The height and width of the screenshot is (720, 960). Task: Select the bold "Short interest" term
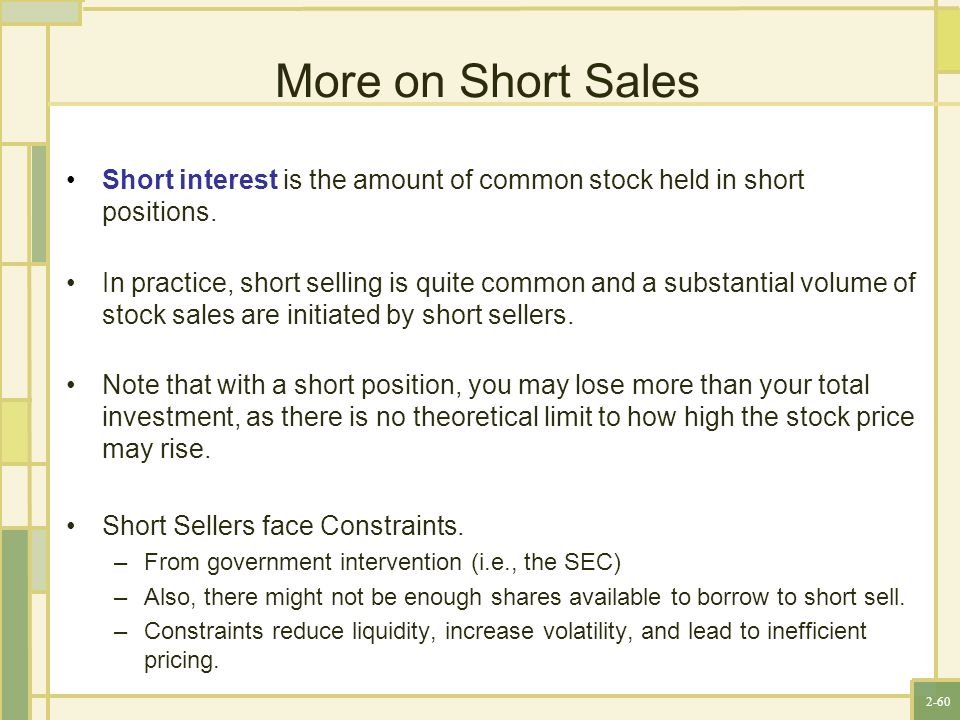[190, 179]
